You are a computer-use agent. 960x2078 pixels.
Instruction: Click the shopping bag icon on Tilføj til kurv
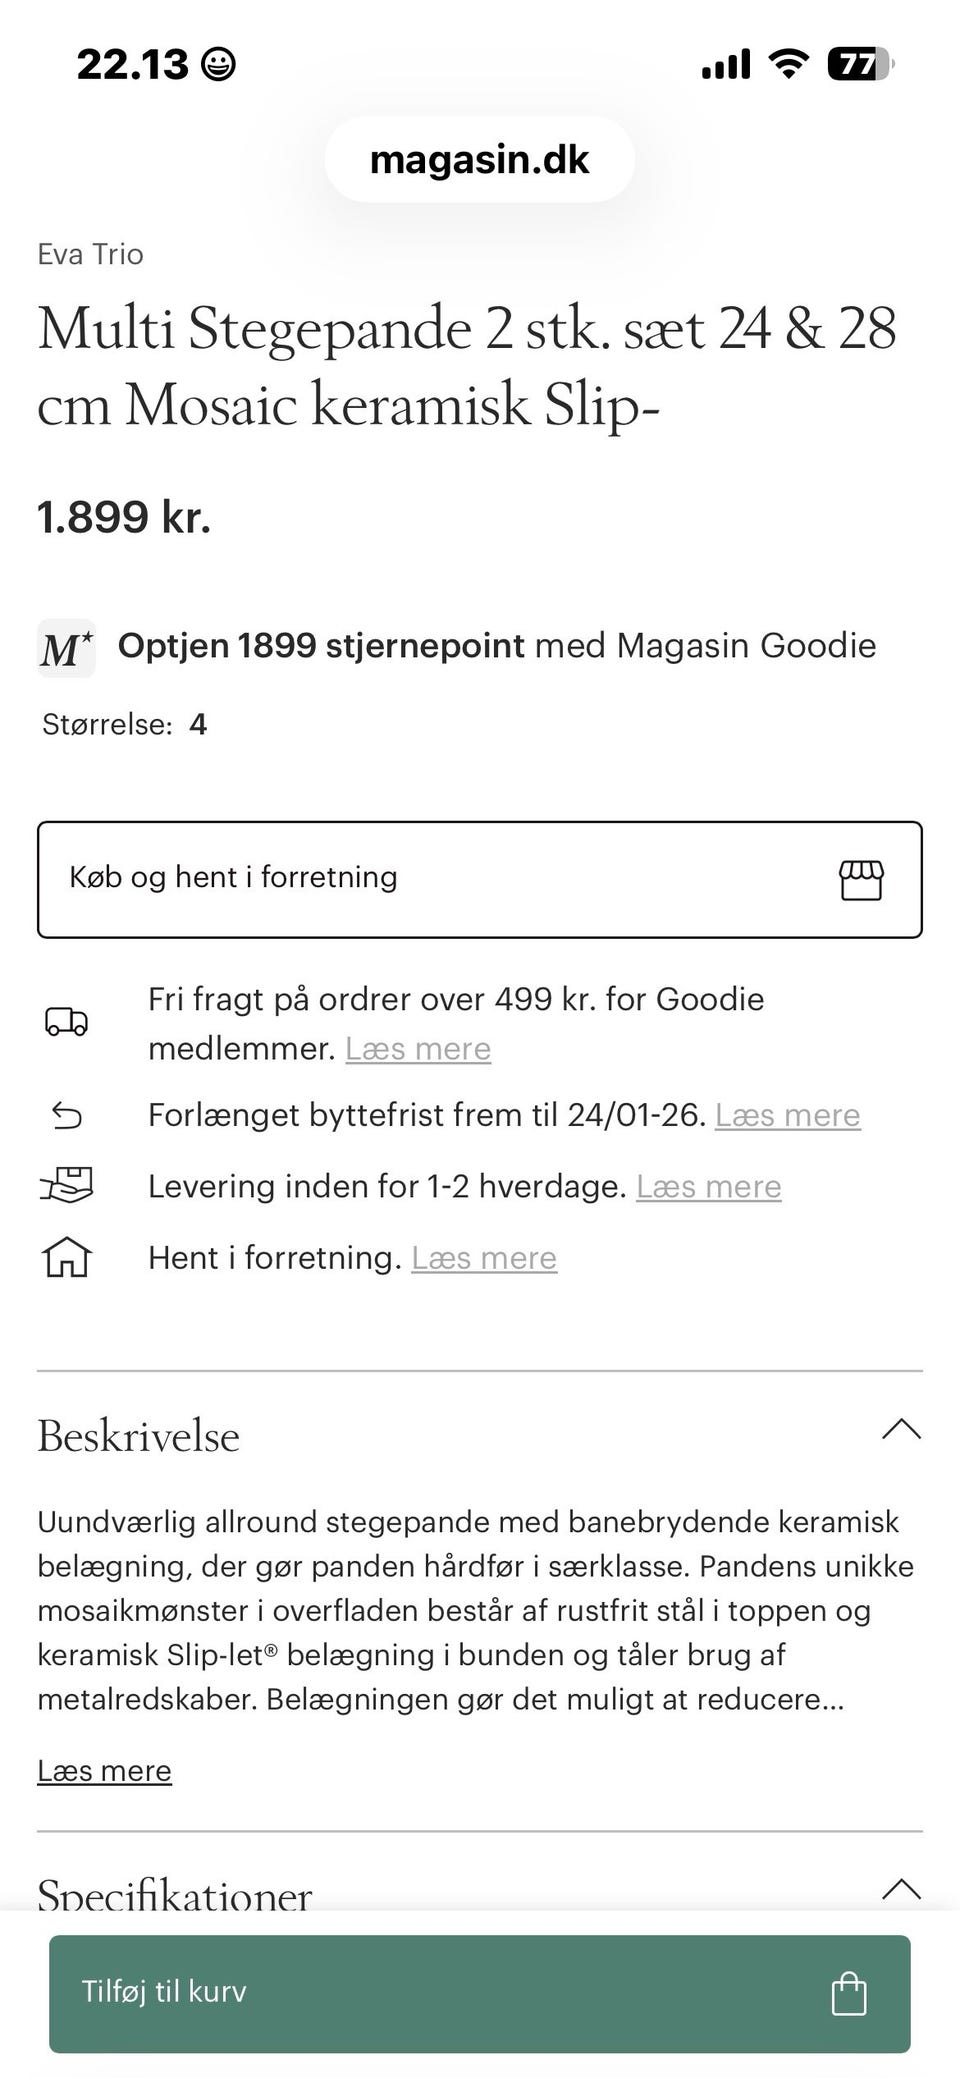(849, 1992)
